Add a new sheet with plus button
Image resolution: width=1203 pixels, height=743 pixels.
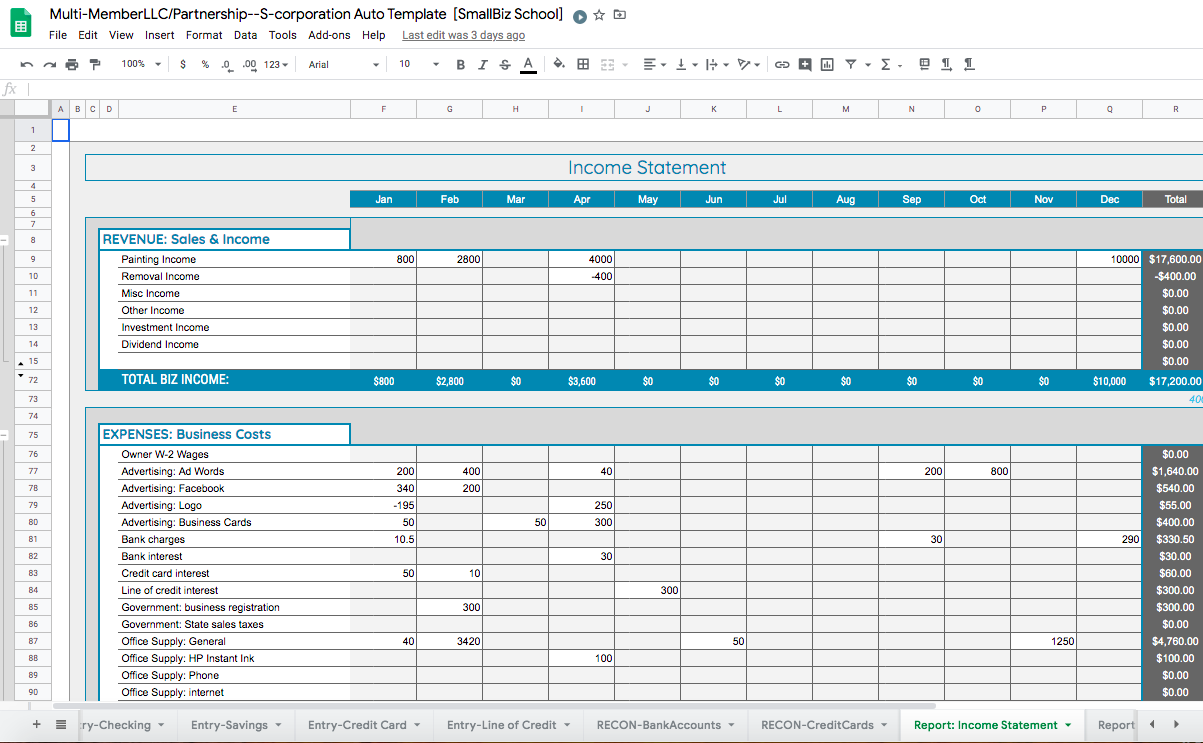point(36,725)
